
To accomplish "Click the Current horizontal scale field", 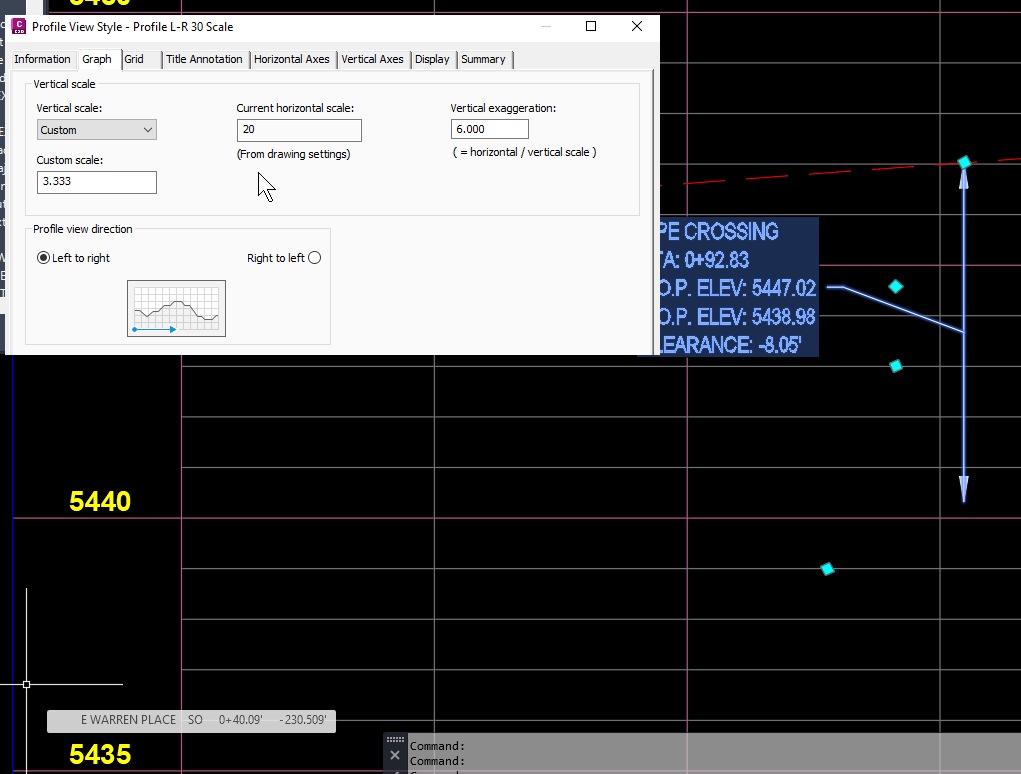I will 298,130.
